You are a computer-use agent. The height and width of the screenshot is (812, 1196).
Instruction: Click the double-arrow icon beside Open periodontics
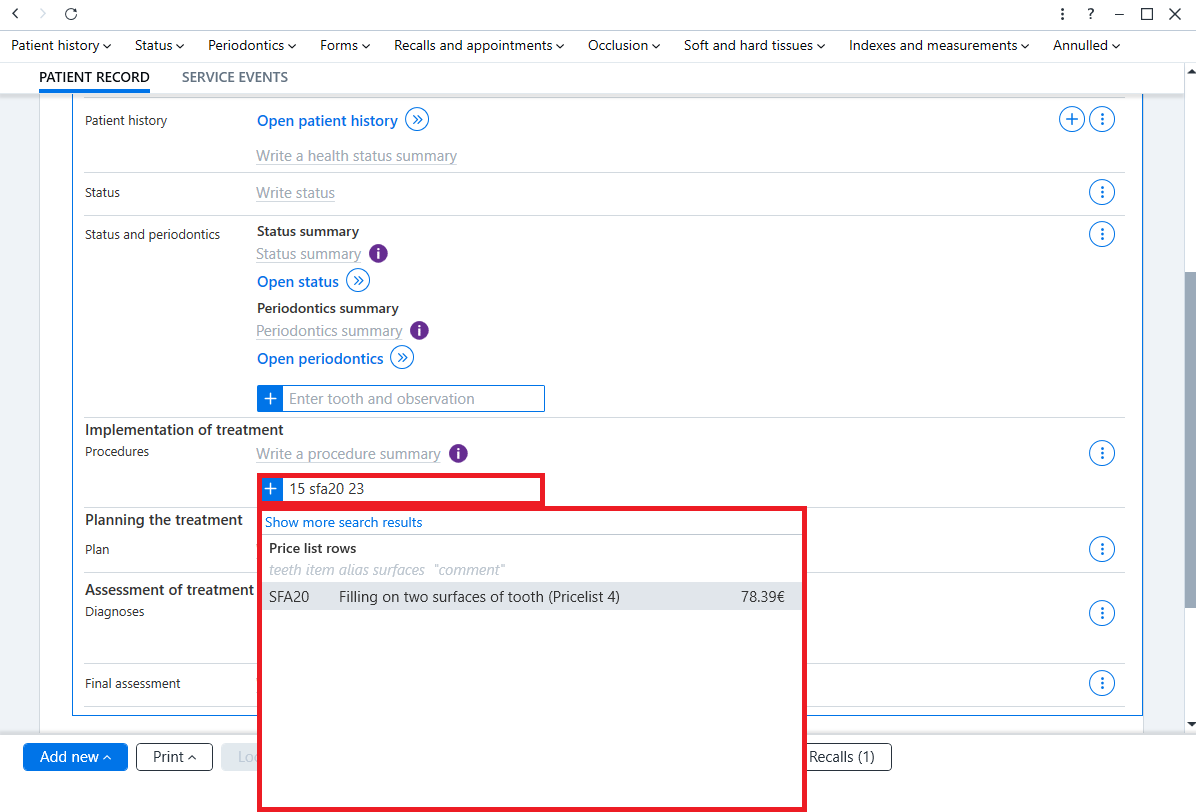click(402, 358)
